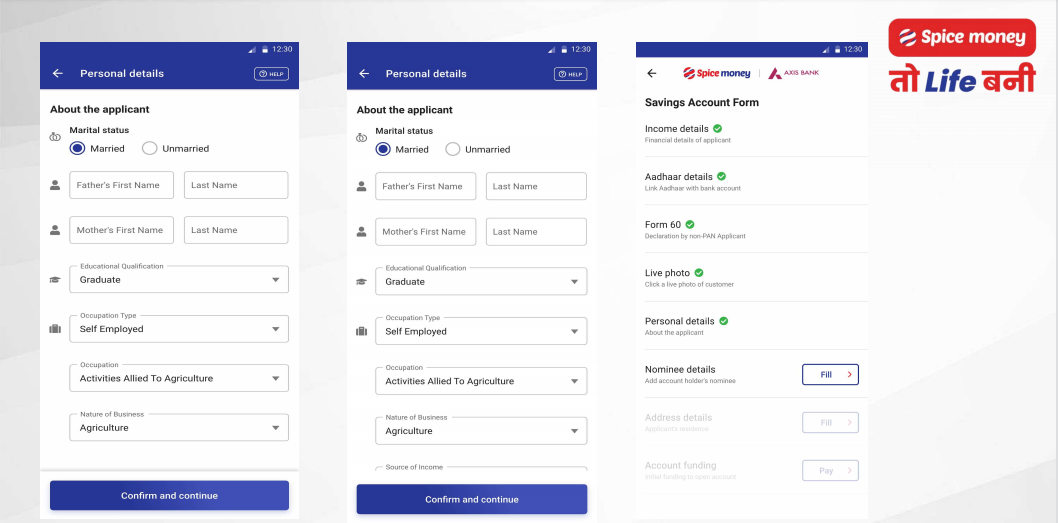Open Nature of Business dropdown, second screen
The image size is (1058, 523).
point(481,431)
